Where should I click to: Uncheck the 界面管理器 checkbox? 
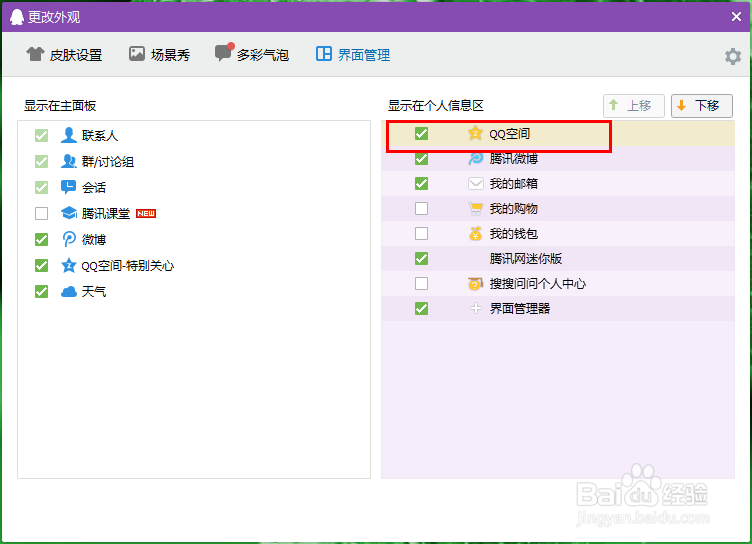point(422,308)
